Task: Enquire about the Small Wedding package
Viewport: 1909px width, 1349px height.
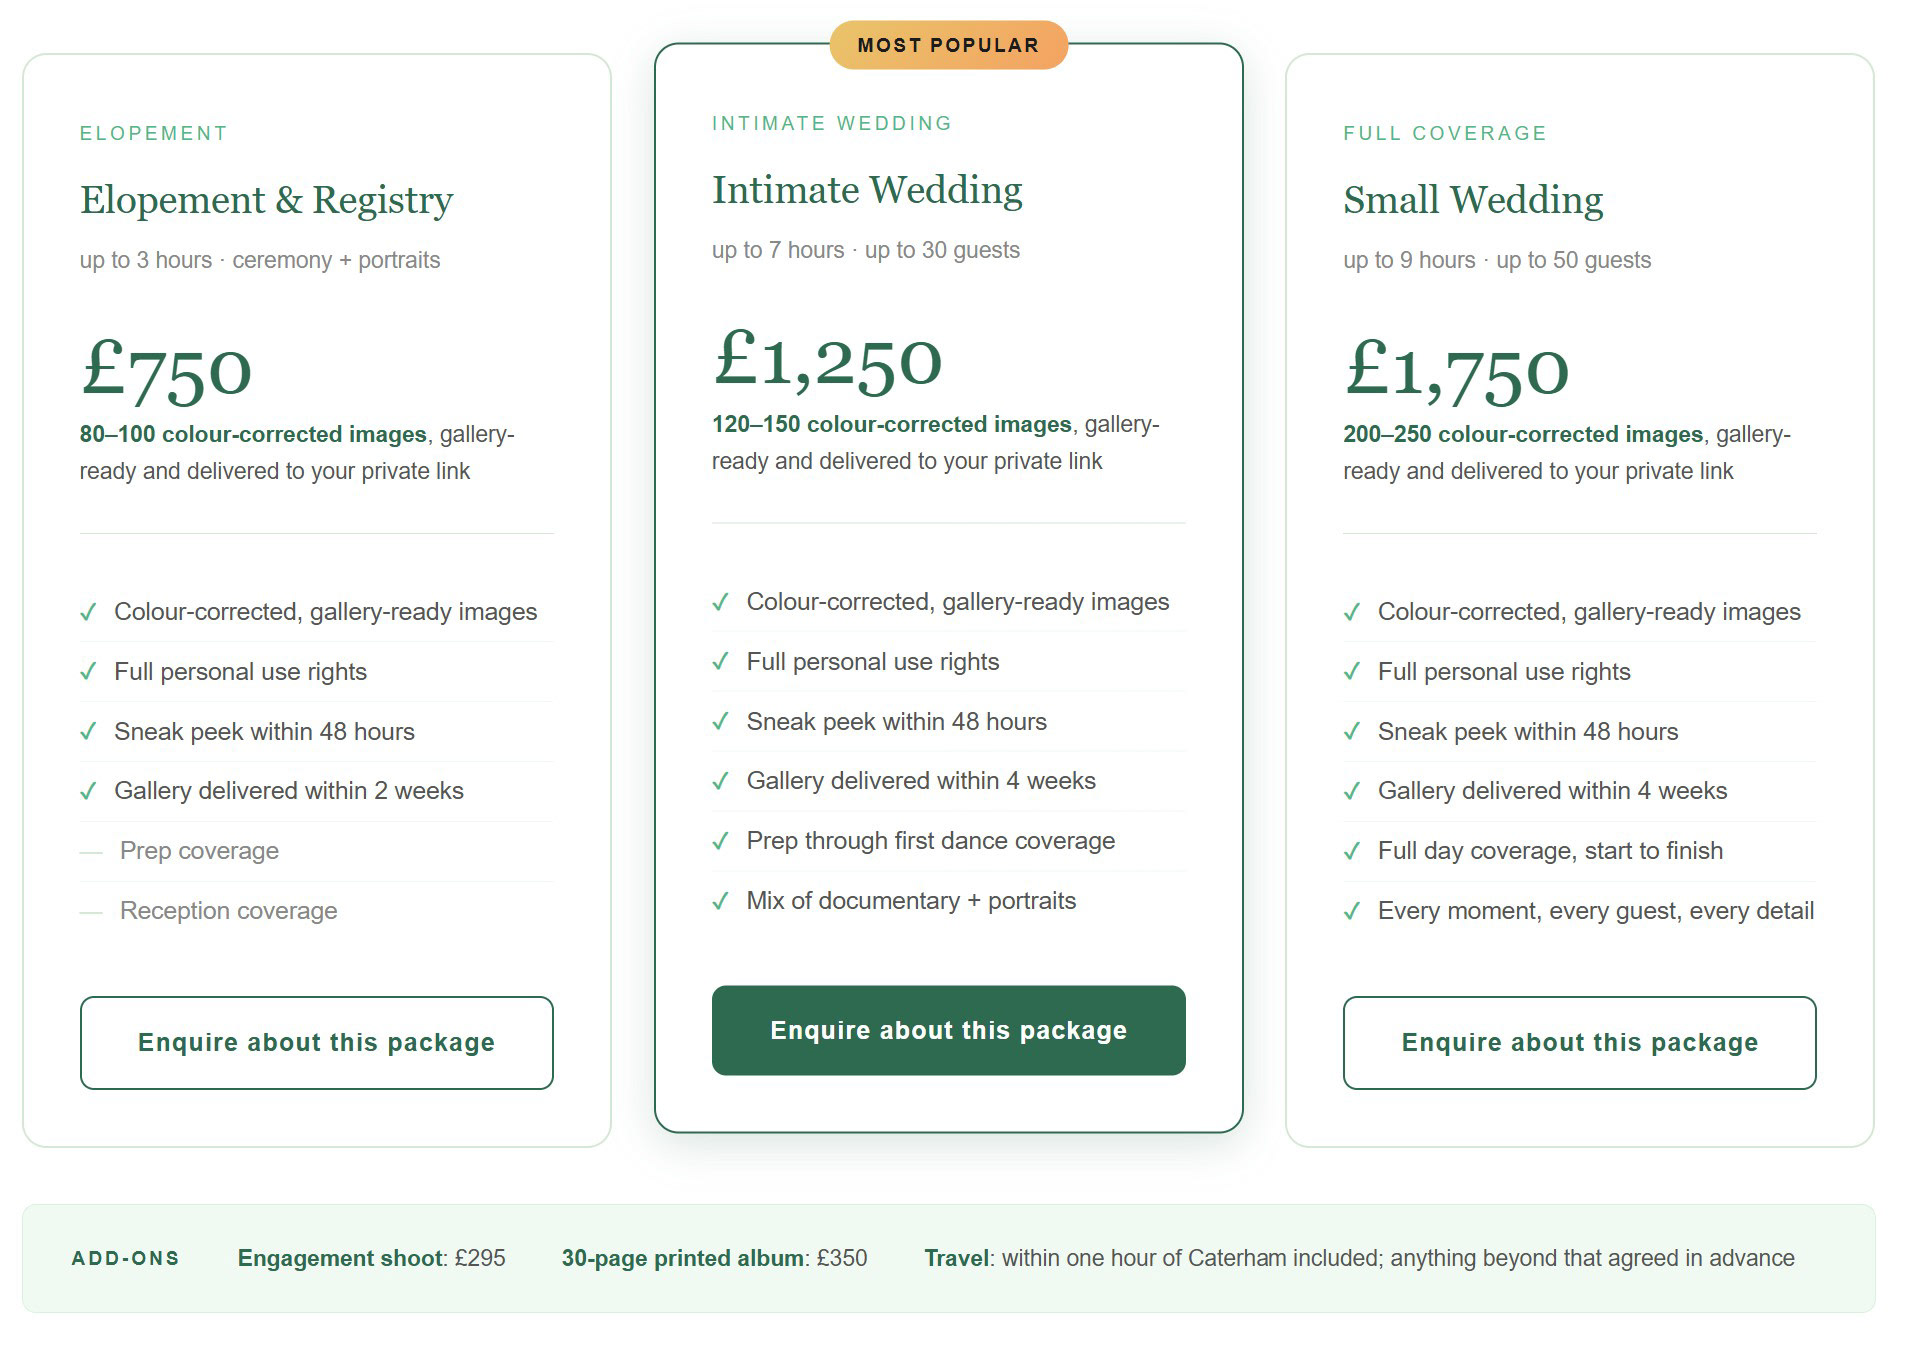Action: [x=1579, y=1042]
